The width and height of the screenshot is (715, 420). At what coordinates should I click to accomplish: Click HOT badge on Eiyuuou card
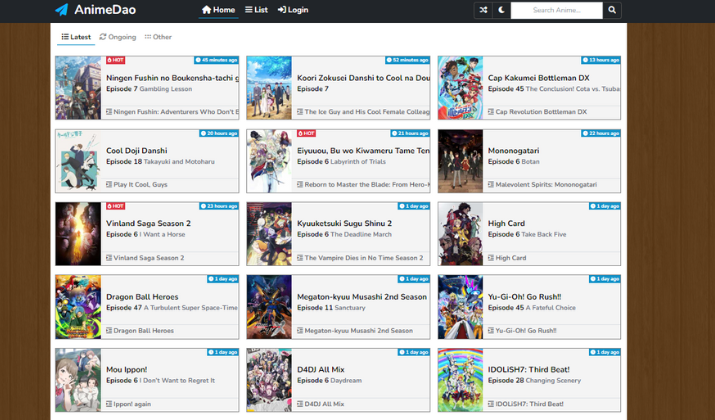306,133
